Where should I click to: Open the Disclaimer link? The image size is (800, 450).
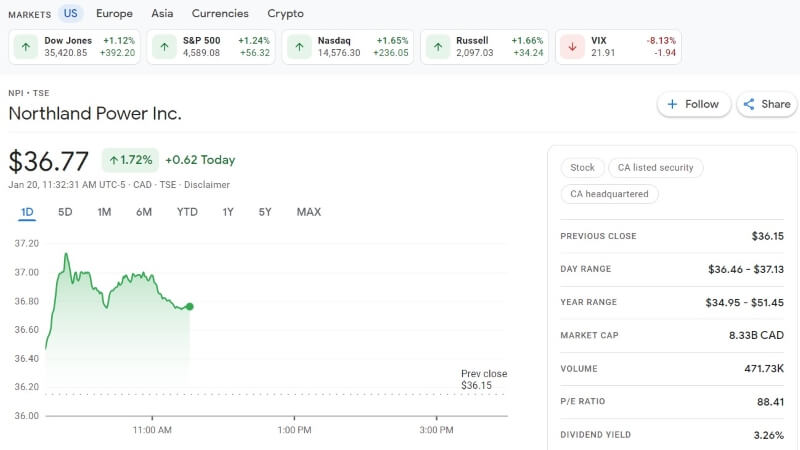pos(207,185)
